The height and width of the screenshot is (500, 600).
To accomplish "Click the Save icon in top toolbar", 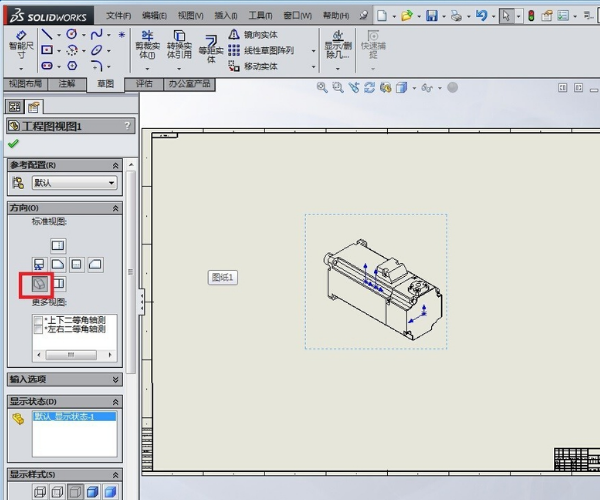I will click(432, 16).
